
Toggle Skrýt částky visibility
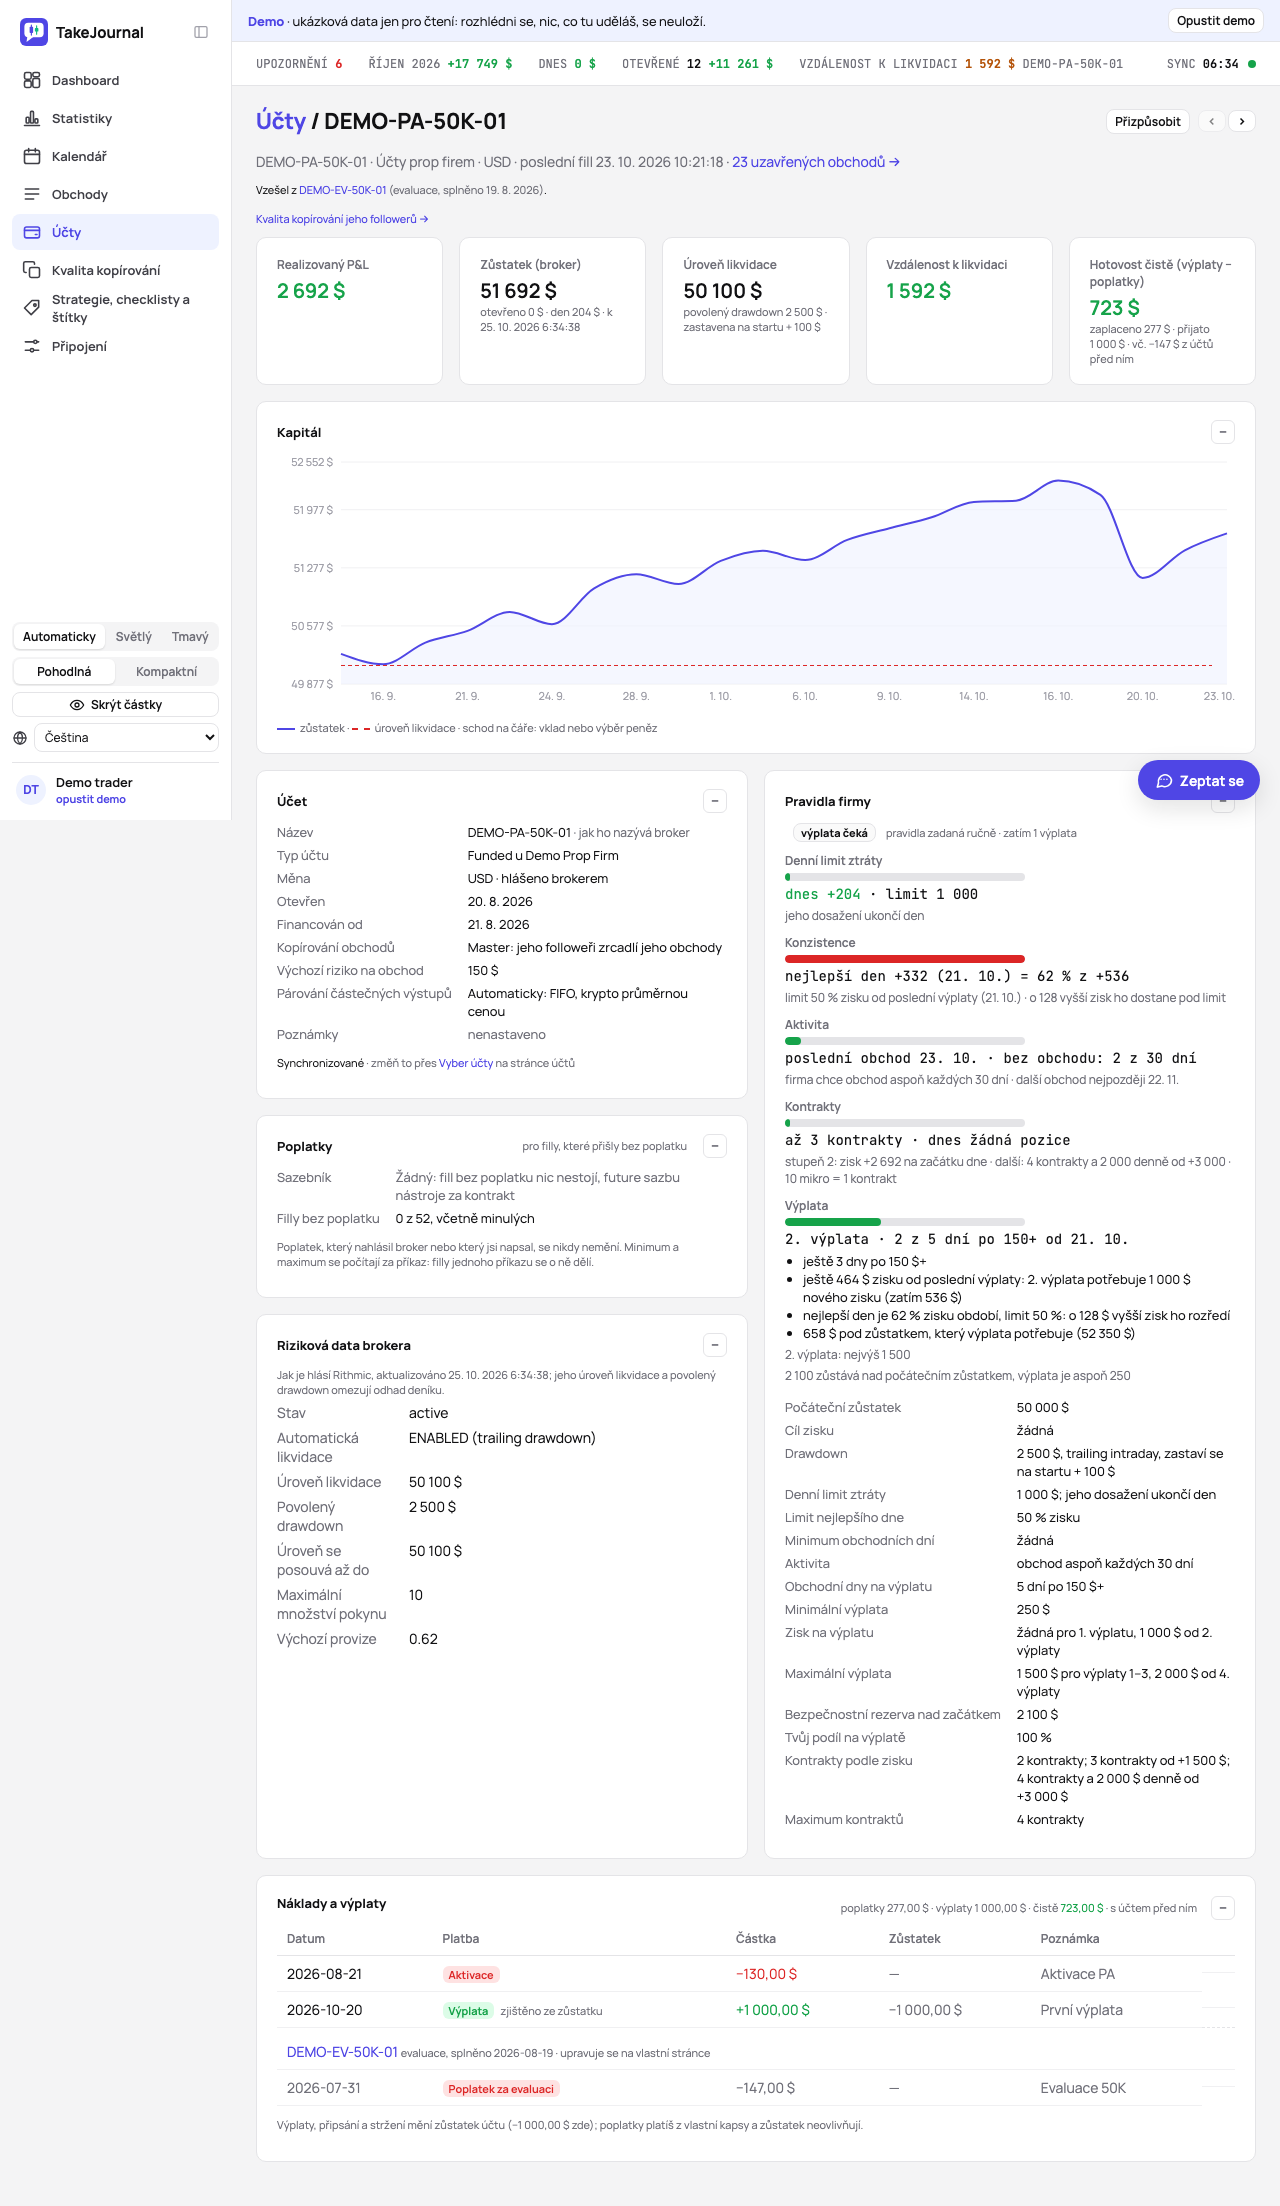[x=116, y=705]
